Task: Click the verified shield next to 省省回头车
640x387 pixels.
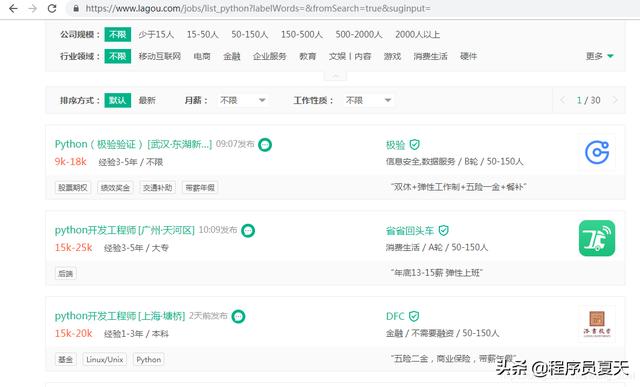Action: tap(443, 231)
